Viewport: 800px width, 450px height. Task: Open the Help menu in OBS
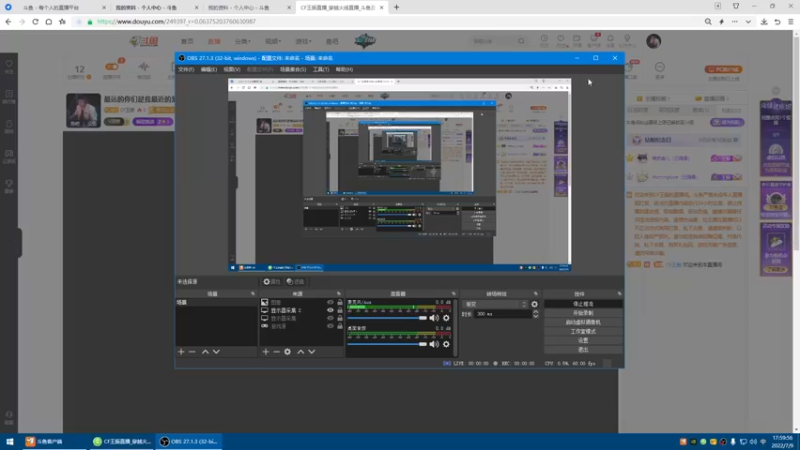click(344, 69)
